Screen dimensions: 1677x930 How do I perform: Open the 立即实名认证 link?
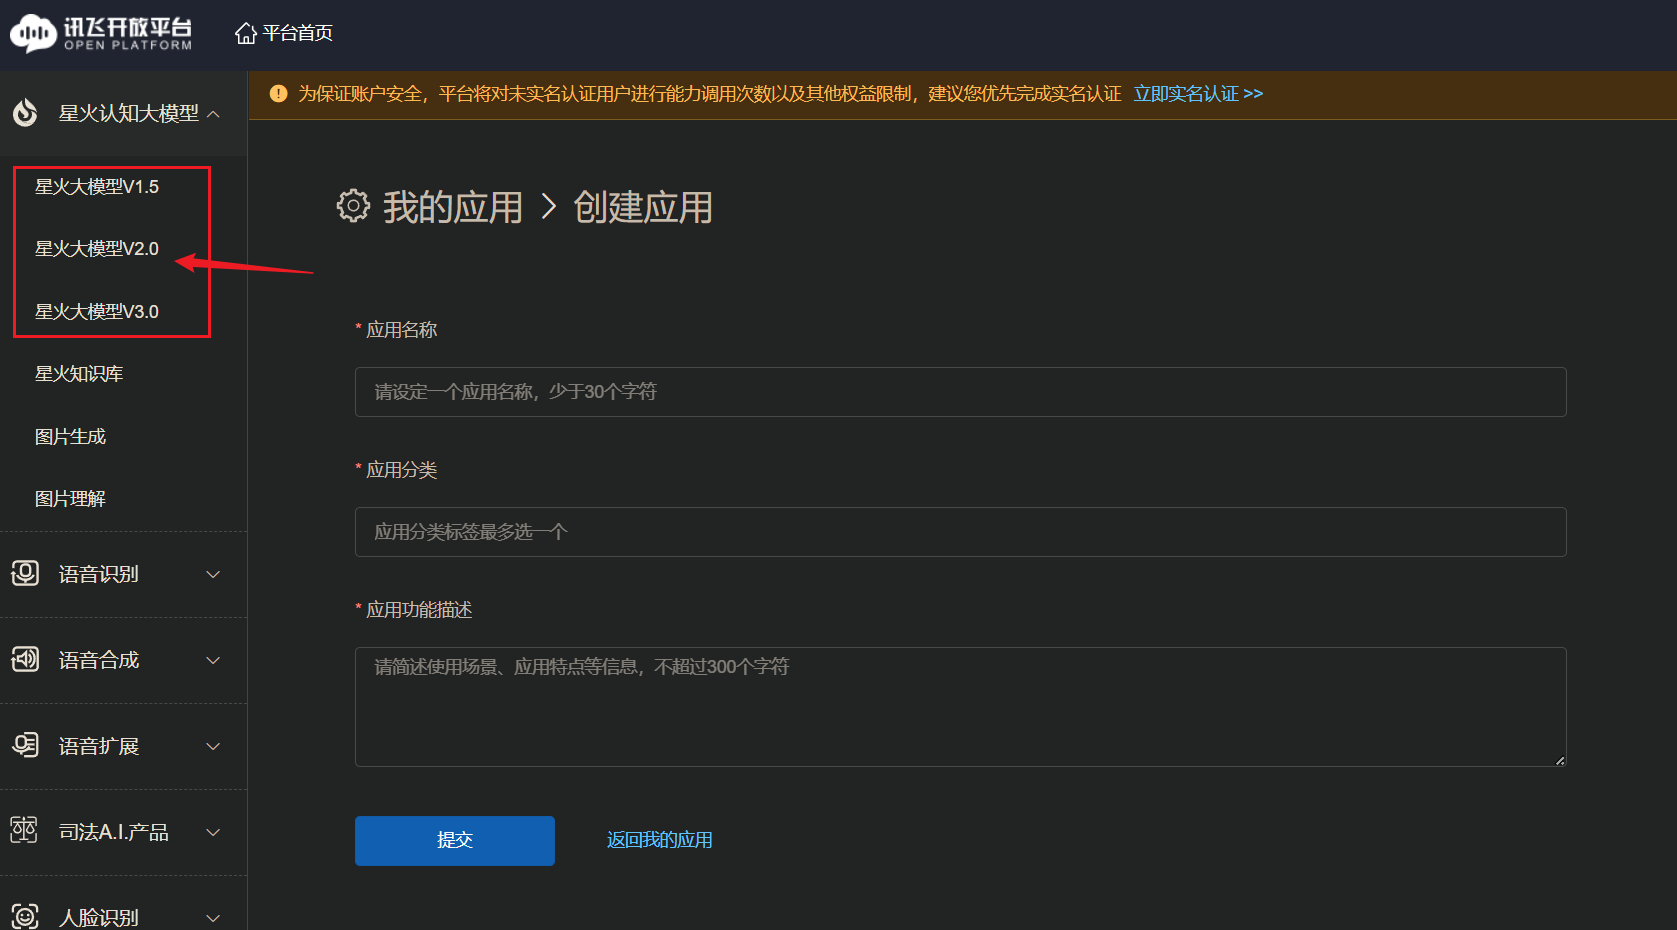tap(1198, 94)
